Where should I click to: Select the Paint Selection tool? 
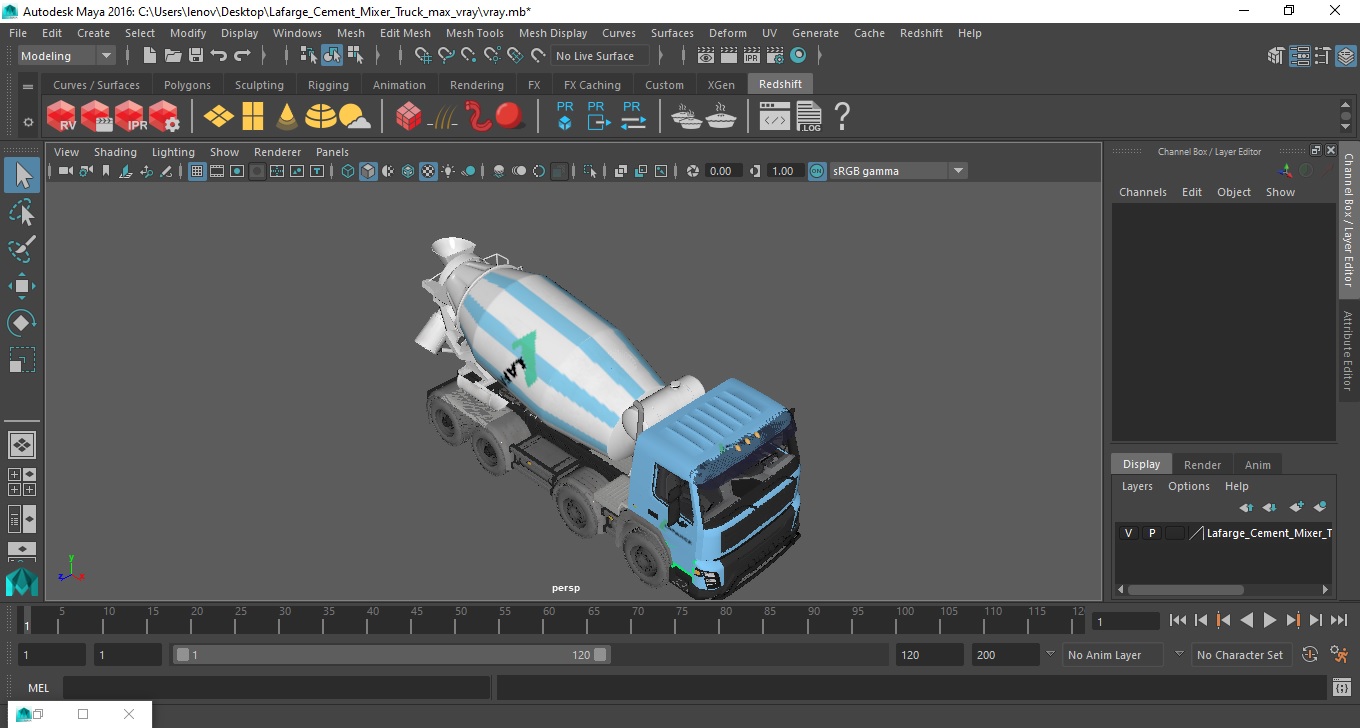(x=22, y=249)
